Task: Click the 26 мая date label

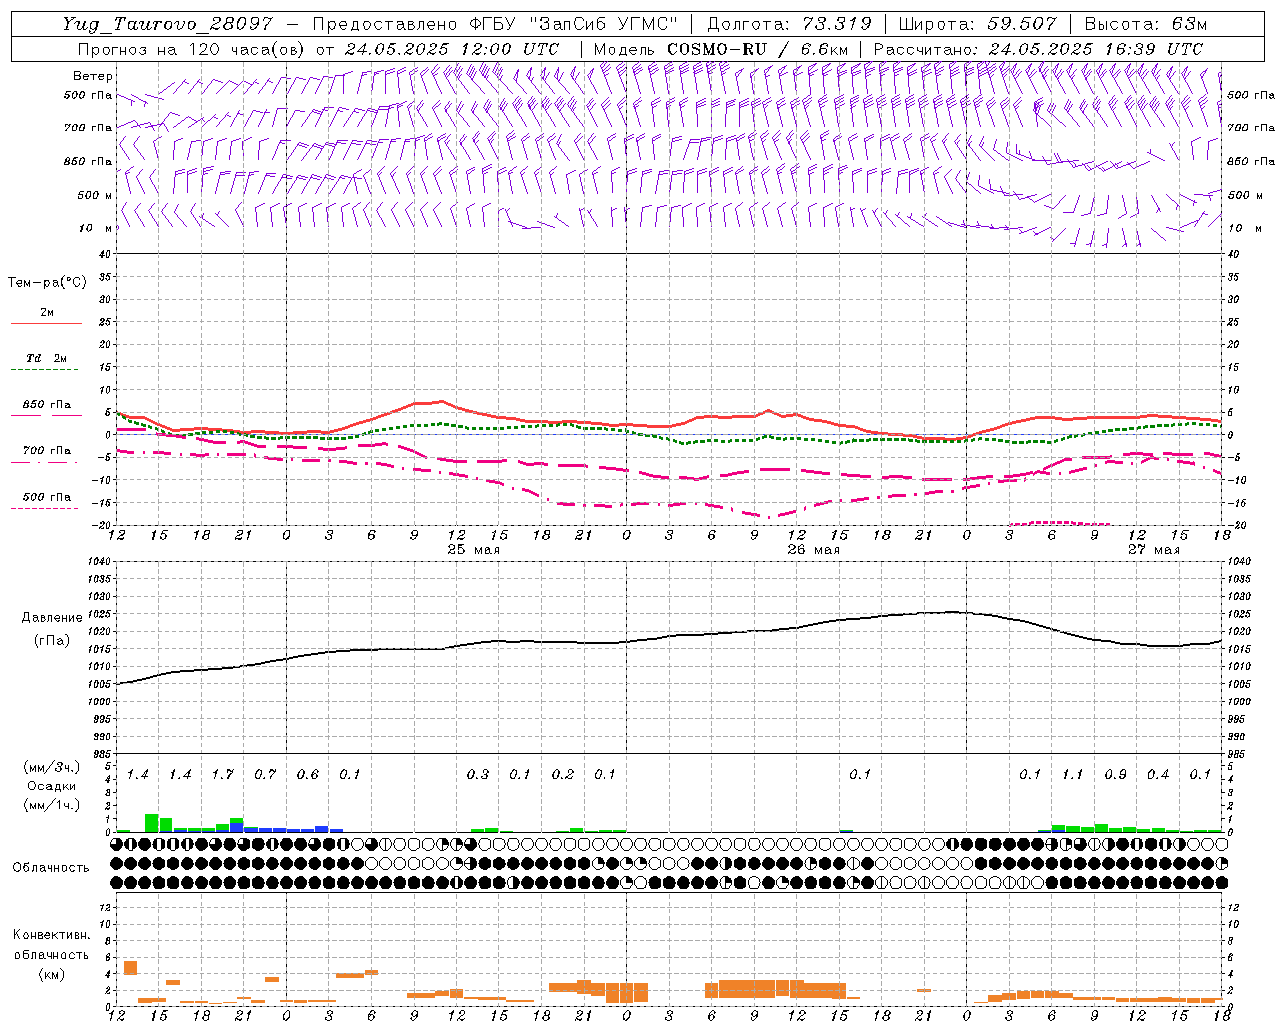Action: pos(813,550)
